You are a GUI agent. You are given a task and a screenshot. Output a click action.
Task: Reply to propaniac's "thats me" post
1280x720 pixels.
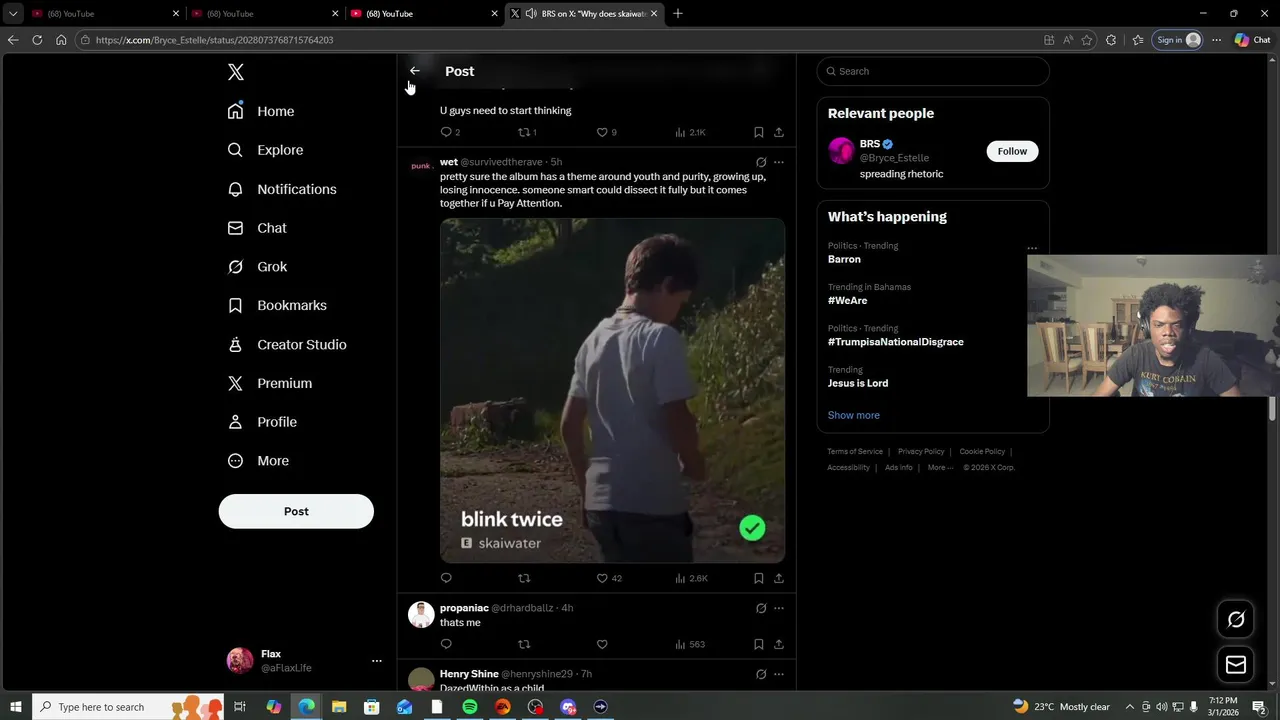(446, 644)
